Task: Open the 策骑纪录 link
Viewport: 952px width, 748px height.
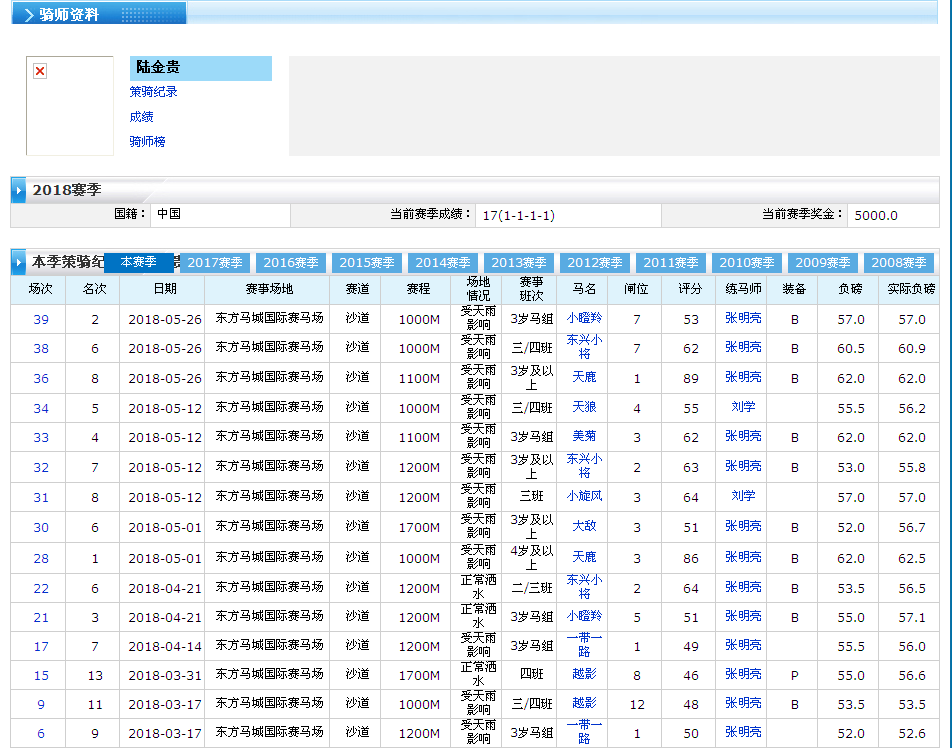Action: point(153,92)
